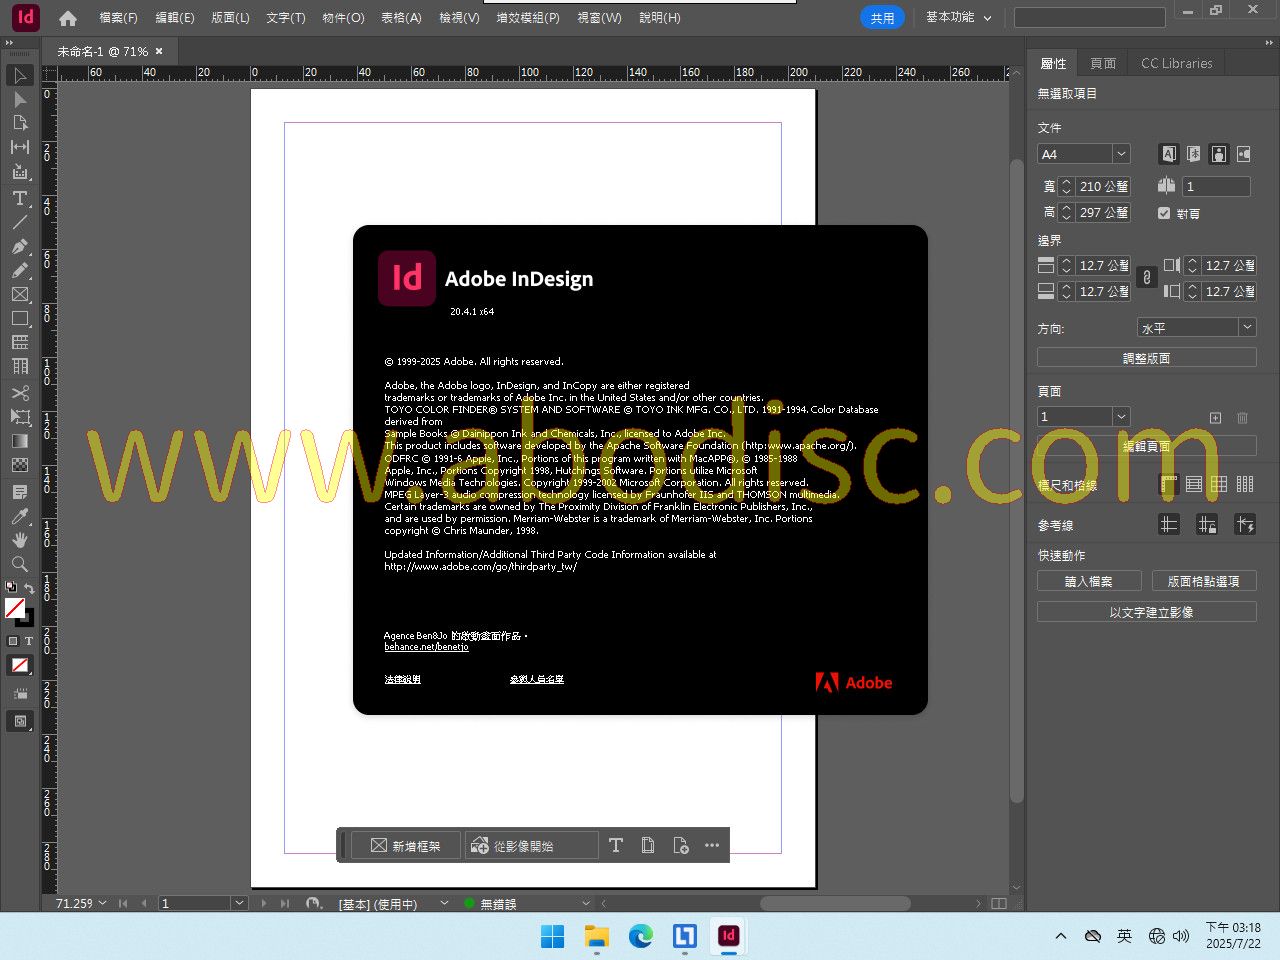The width and height of the screenshot is (1280, 960).
Task: Select the Zoom tool magnifier
Action: coord(20,564)
